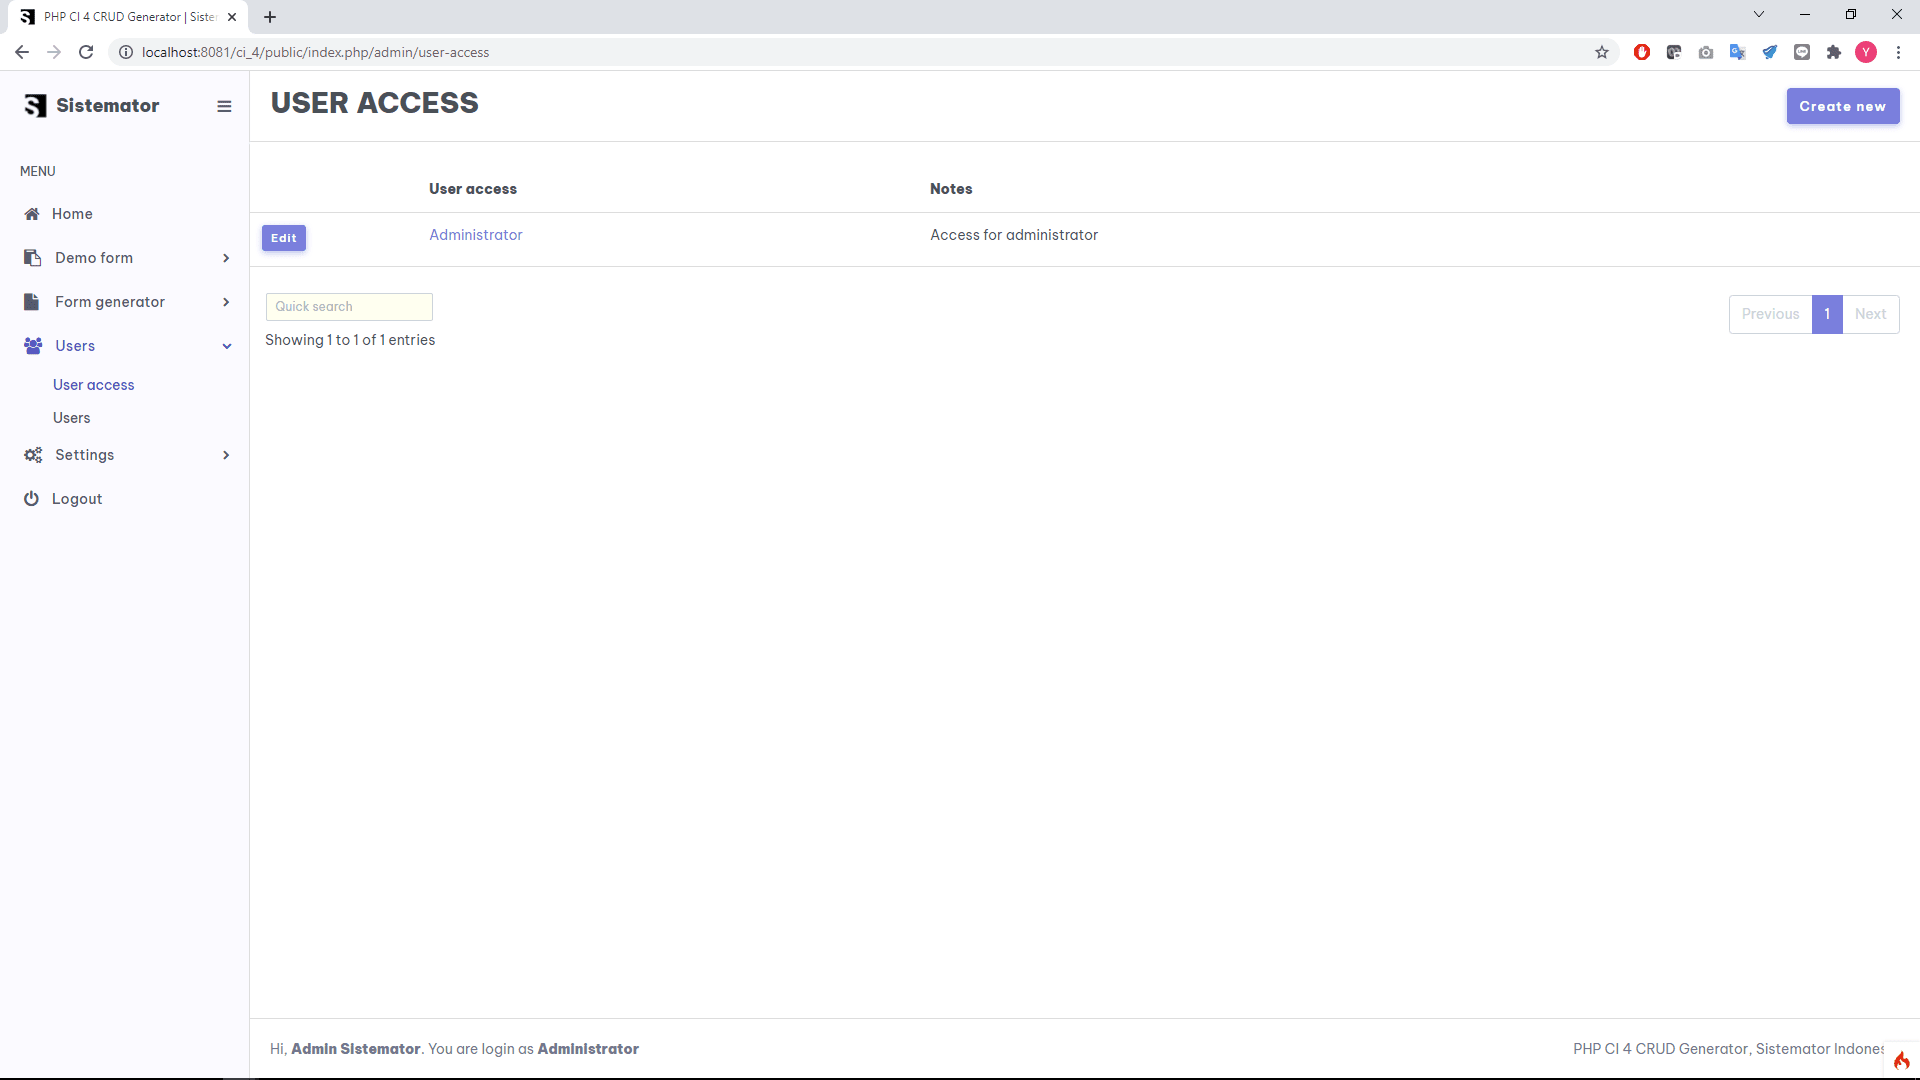Open the User access submenu item
Viewport: 1920px width, 1080px height.
coord(93,385)
